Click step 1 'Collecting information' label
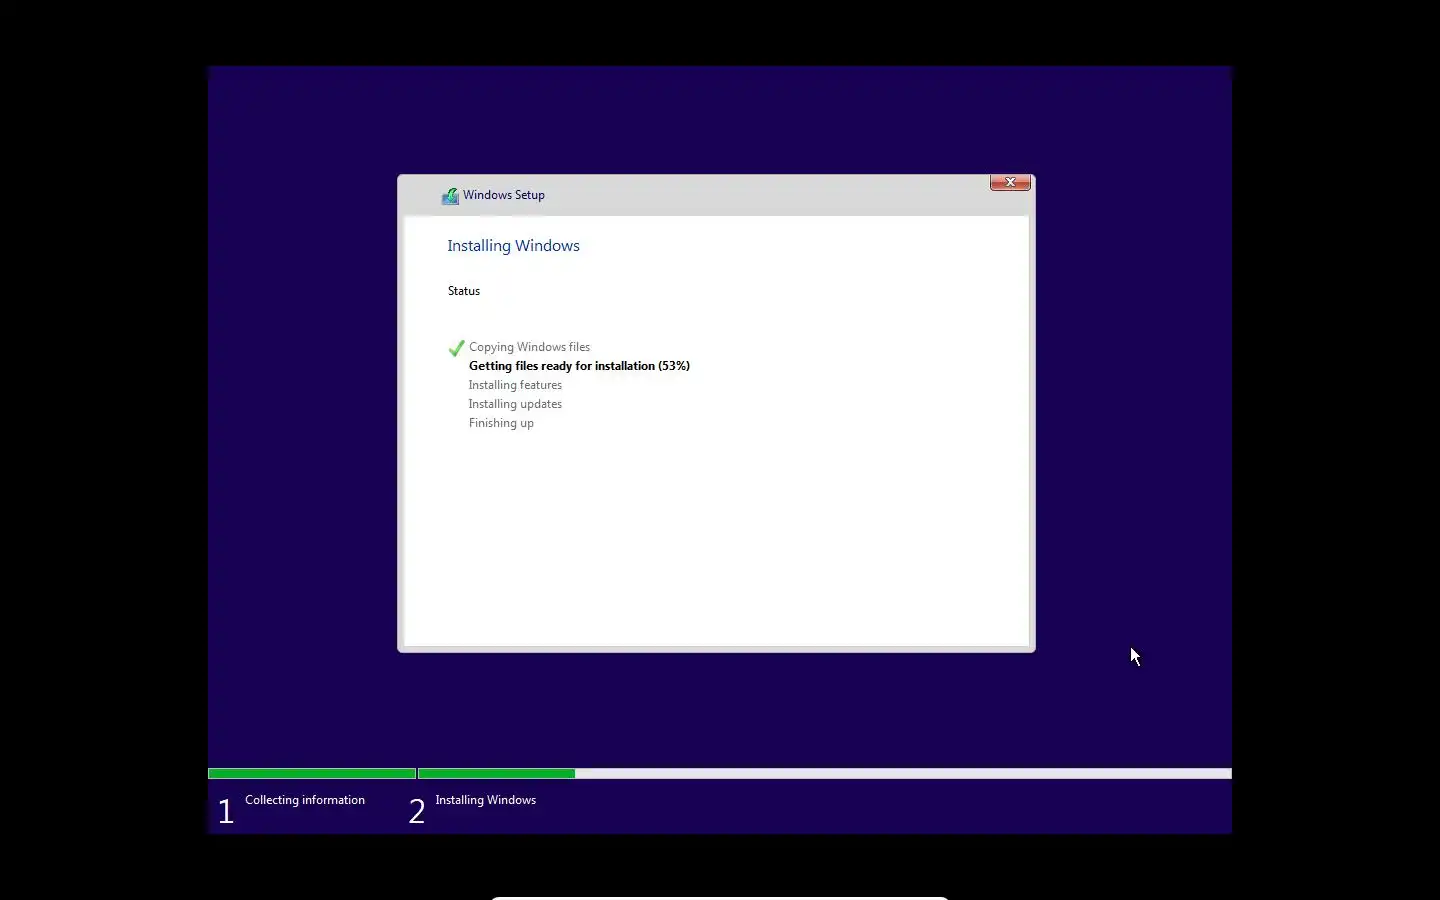The image size is (1440, 900). (x=305, y=800)
